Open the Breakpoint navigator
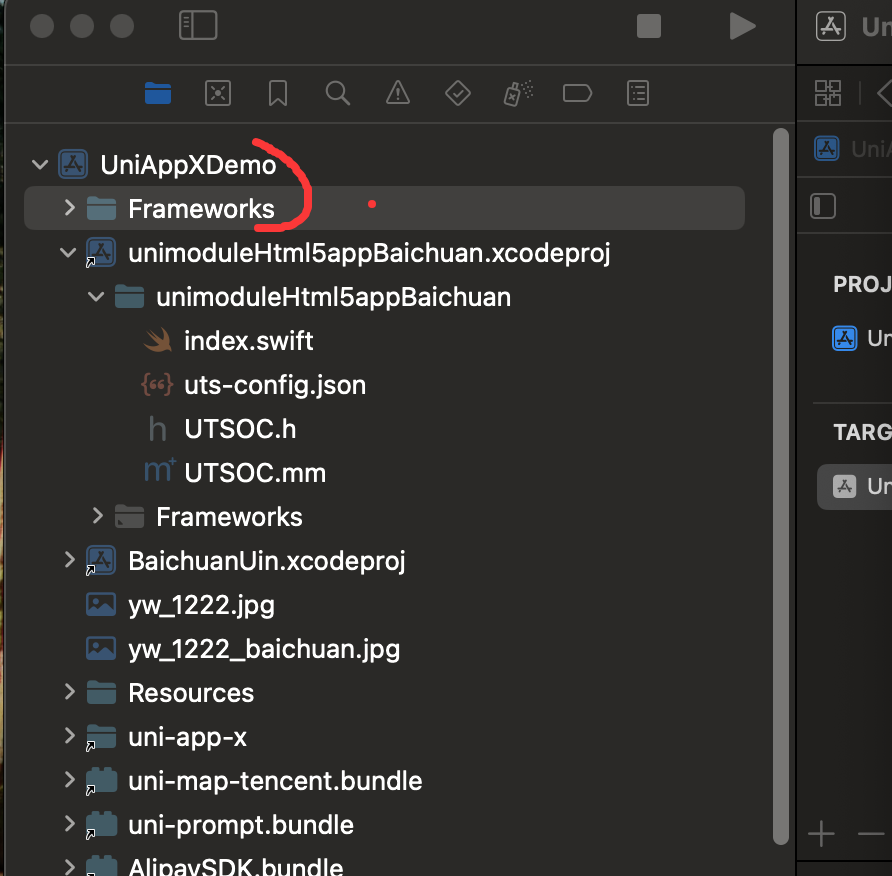The image size is (892, 876). coord(577,93)
